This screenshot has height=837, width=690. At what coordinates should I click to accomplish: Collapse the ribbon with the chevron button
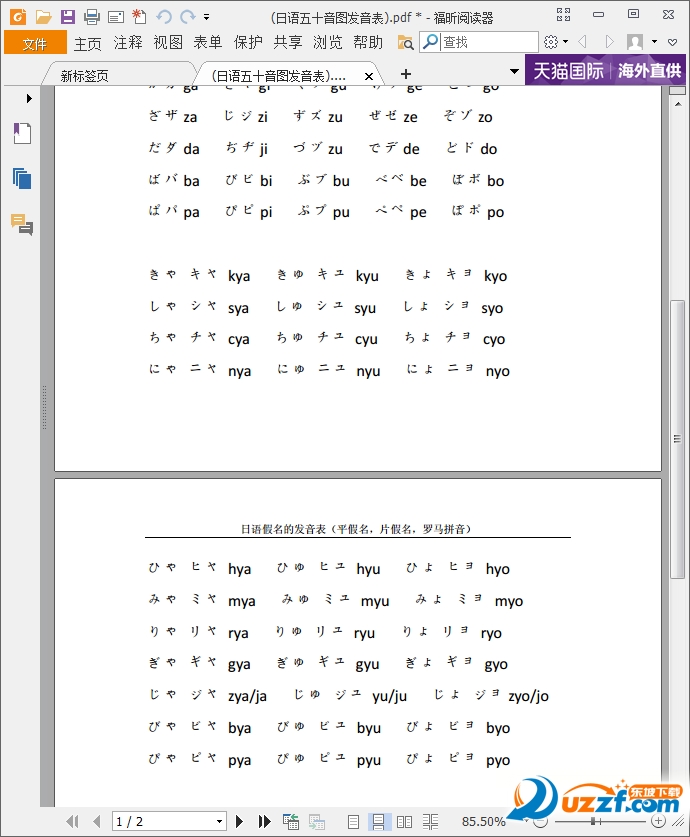click(x=672, y=42)
